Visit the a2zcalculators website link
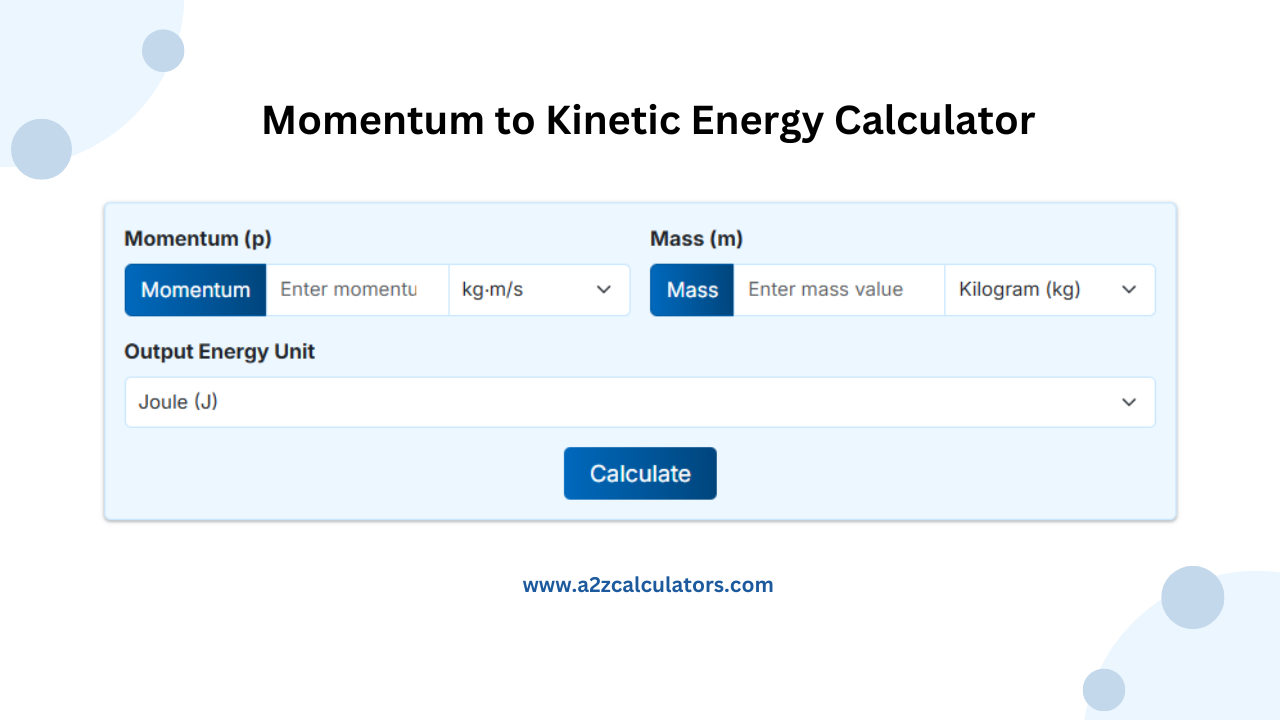Image resolution: width=1280 pixels, height=720 pixels. 648,585
